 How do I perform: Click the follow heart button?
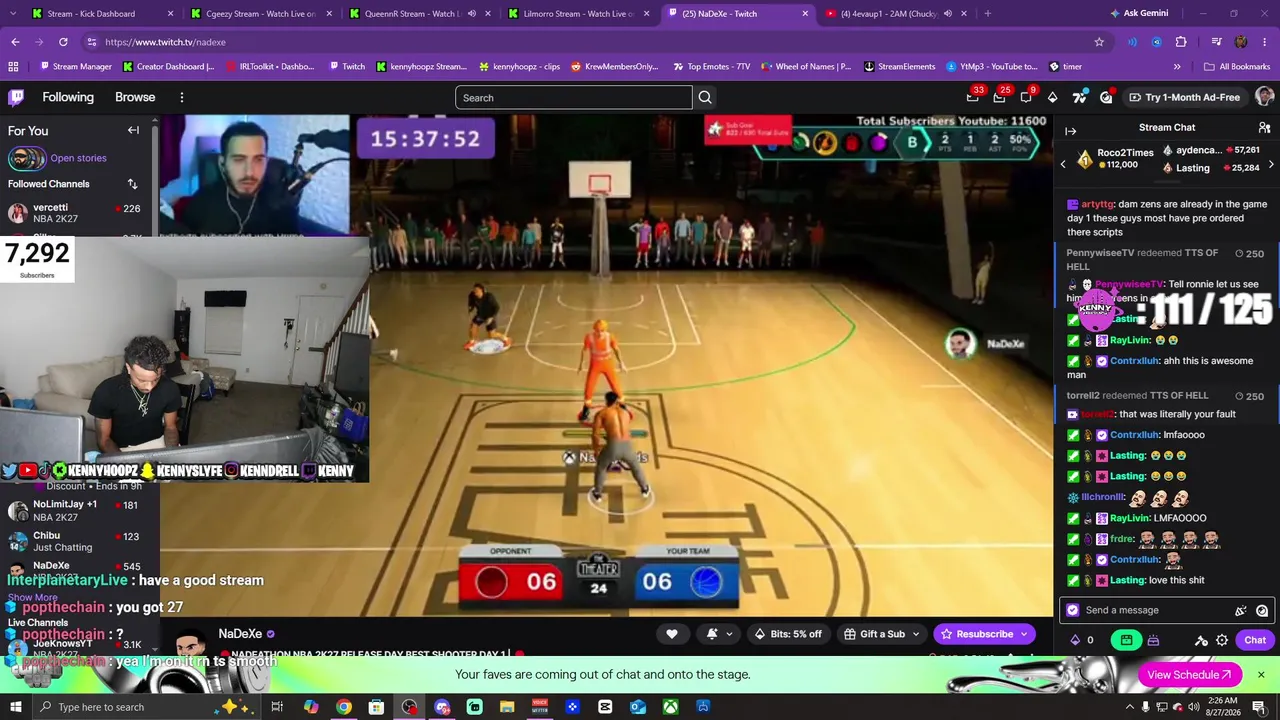(x=672, y=634)
